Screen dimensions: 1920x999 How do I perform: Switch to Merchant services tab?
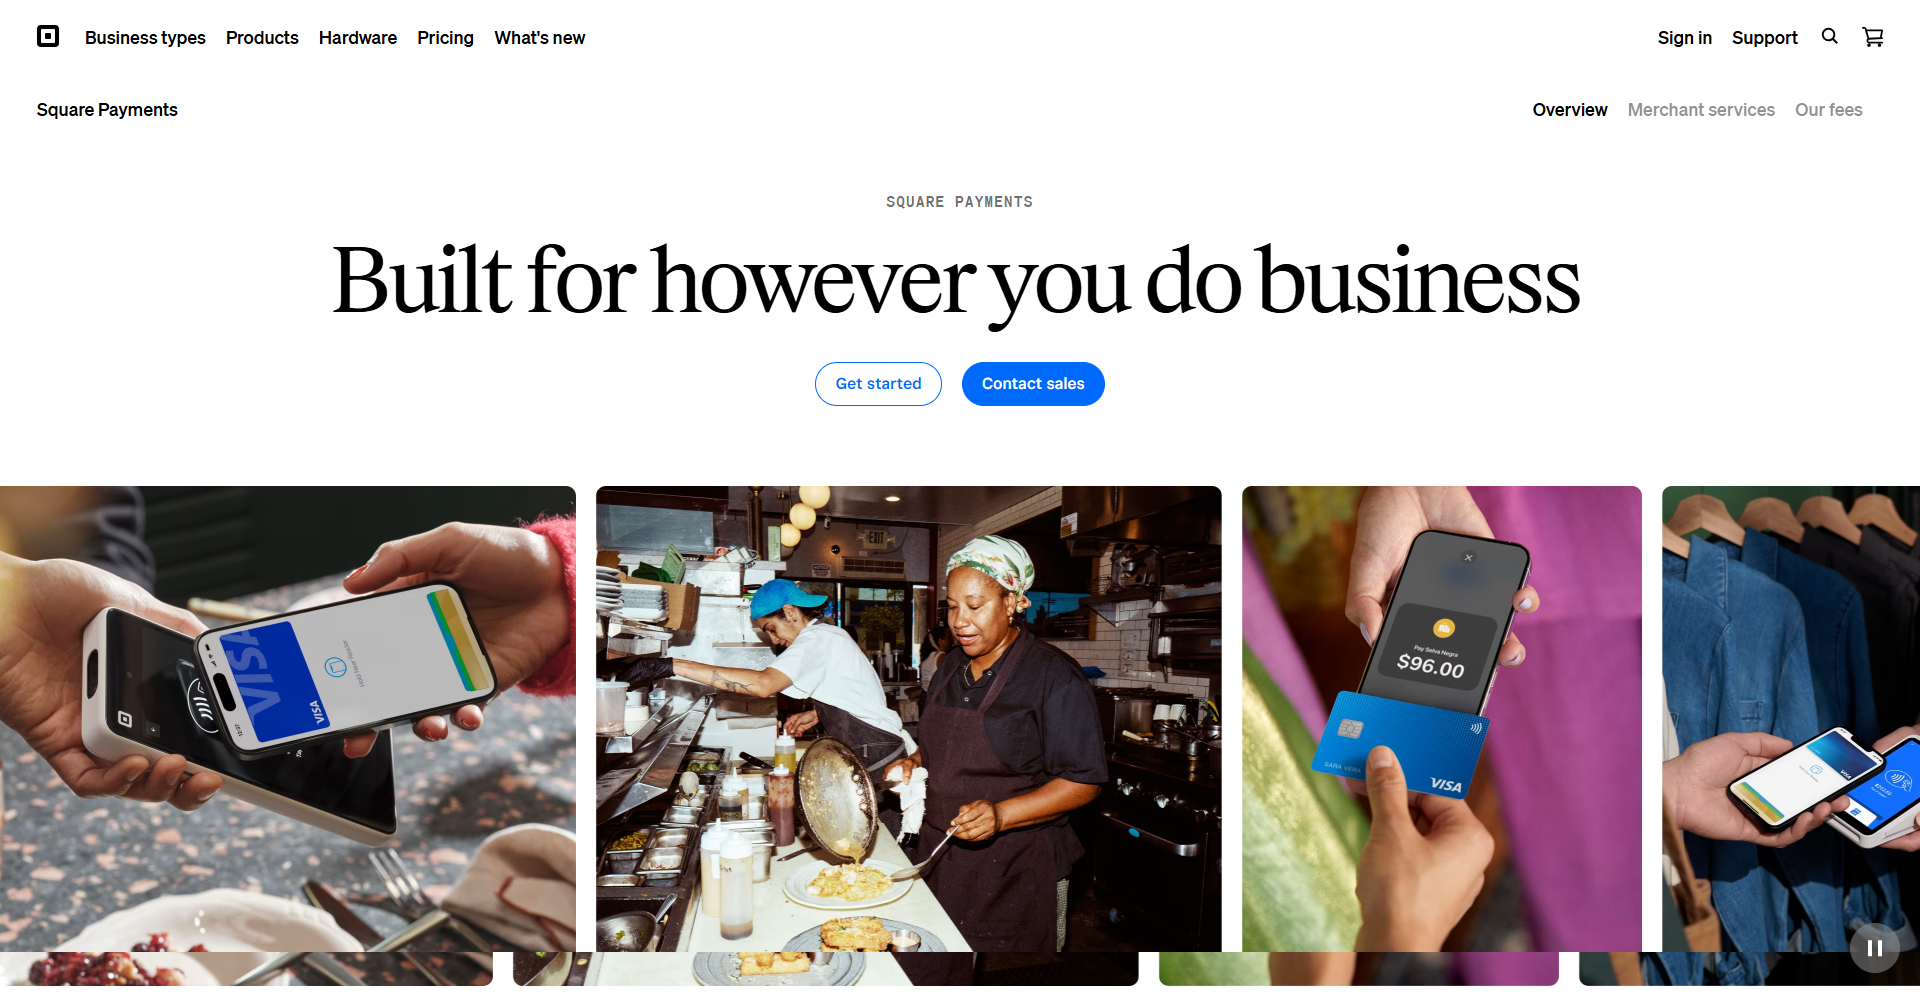pyautogui.click(x=1701, y=110)
